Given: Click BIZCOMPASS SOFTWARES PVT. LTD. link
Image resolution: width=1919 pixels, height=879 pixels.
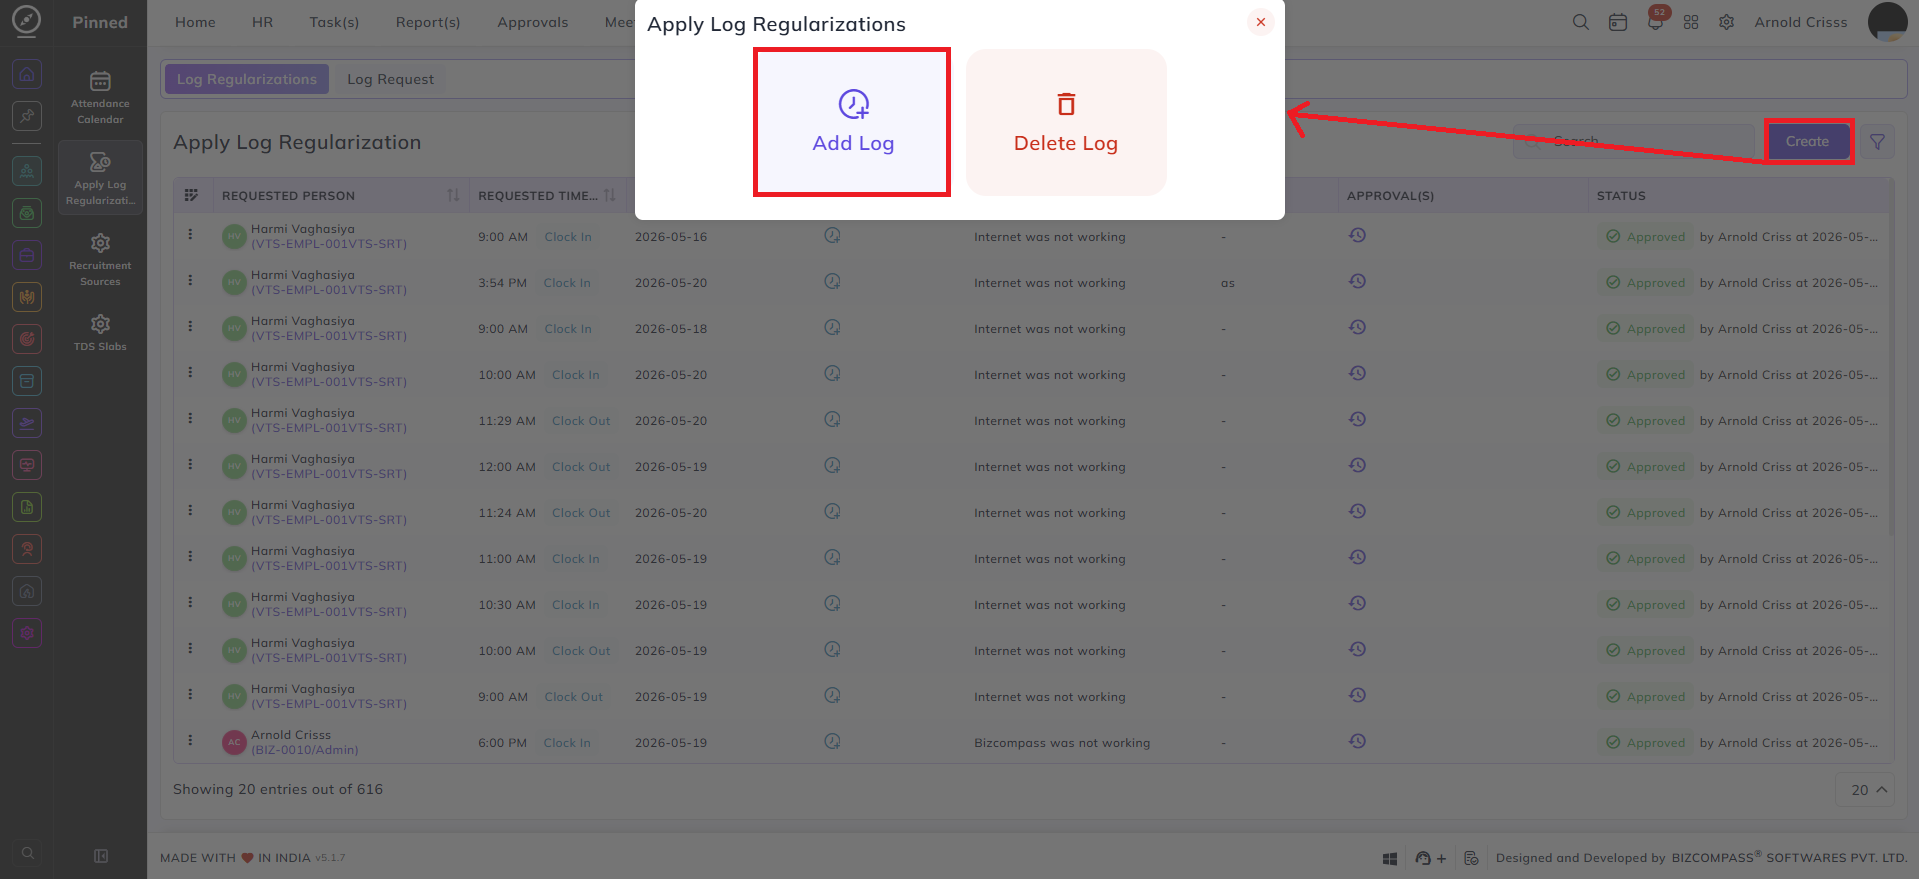Looking at the screenshot, I should click(1789, 858).
